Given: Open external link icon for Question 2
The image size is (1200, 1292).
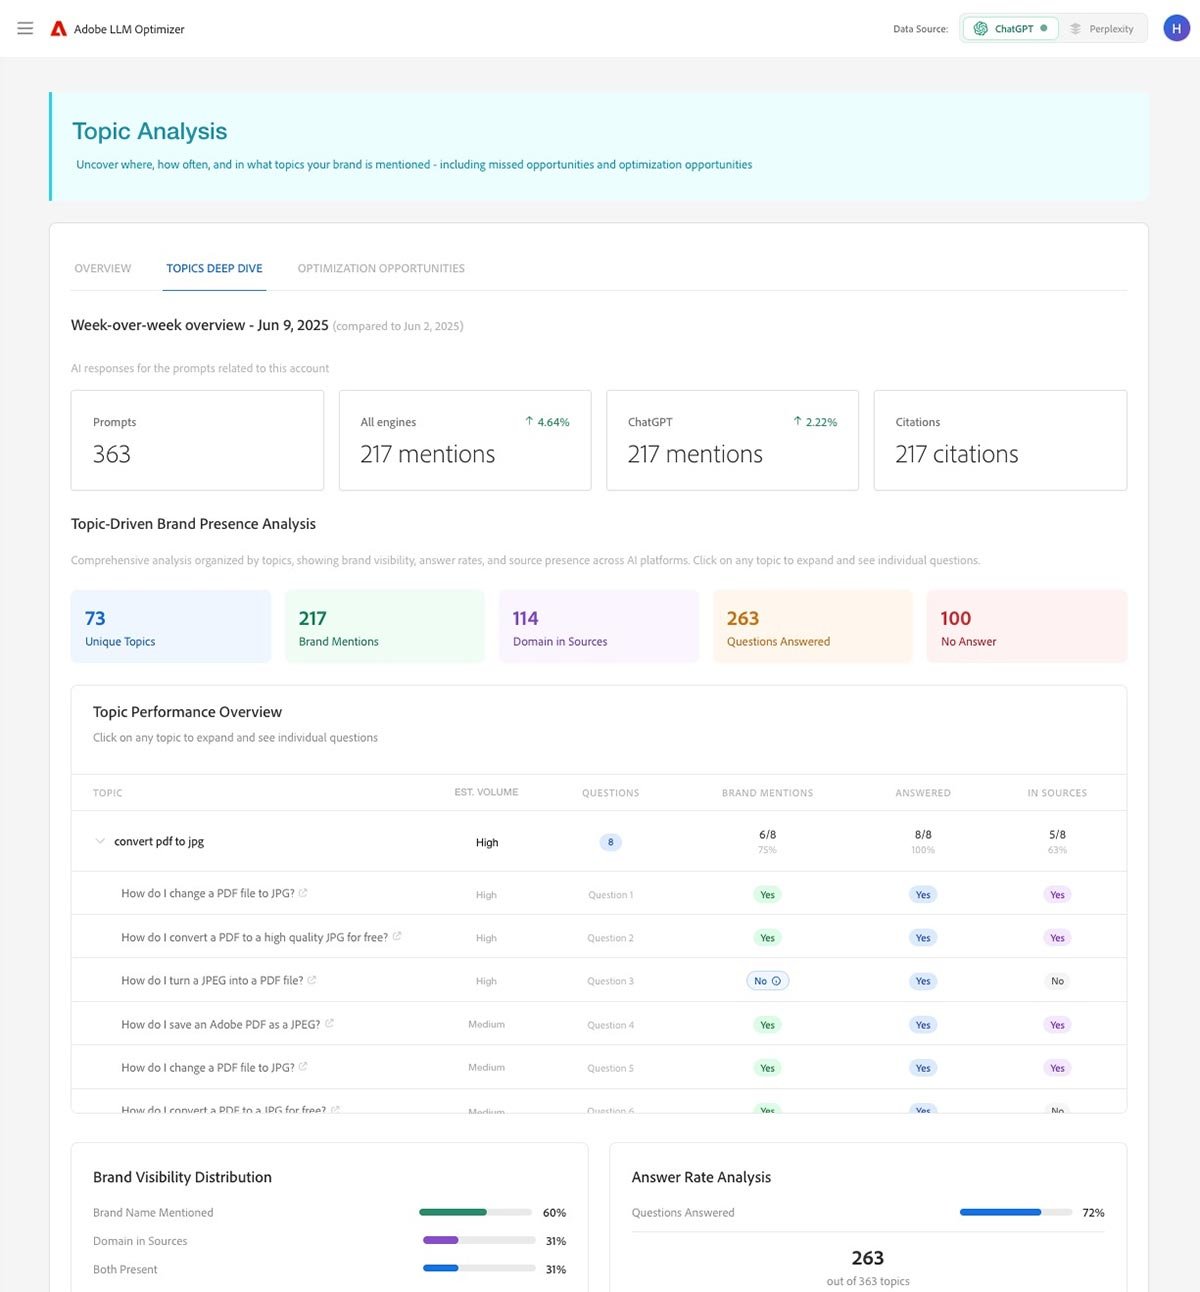Looking at the screenshot, I should (x=397, y=937).
